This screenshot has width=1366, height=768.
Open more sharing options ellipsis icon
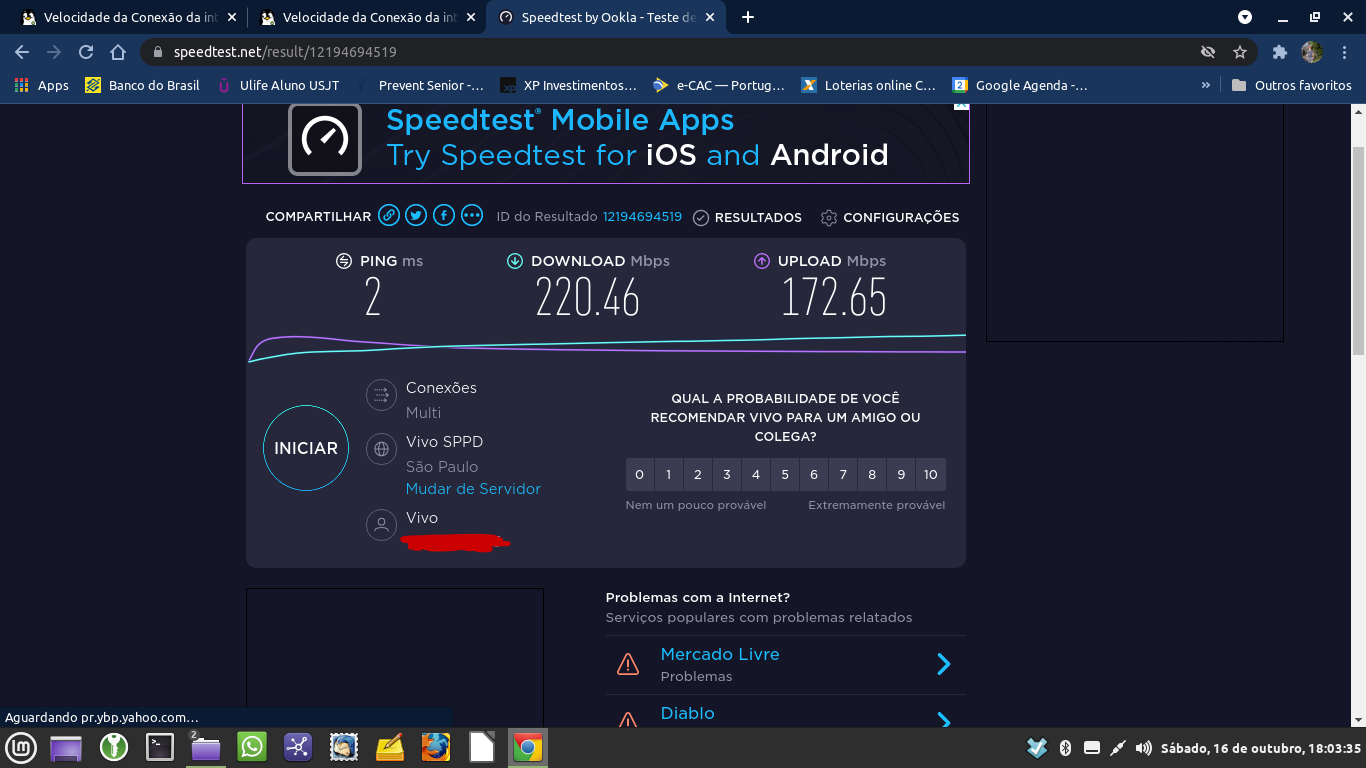[472, 215]
